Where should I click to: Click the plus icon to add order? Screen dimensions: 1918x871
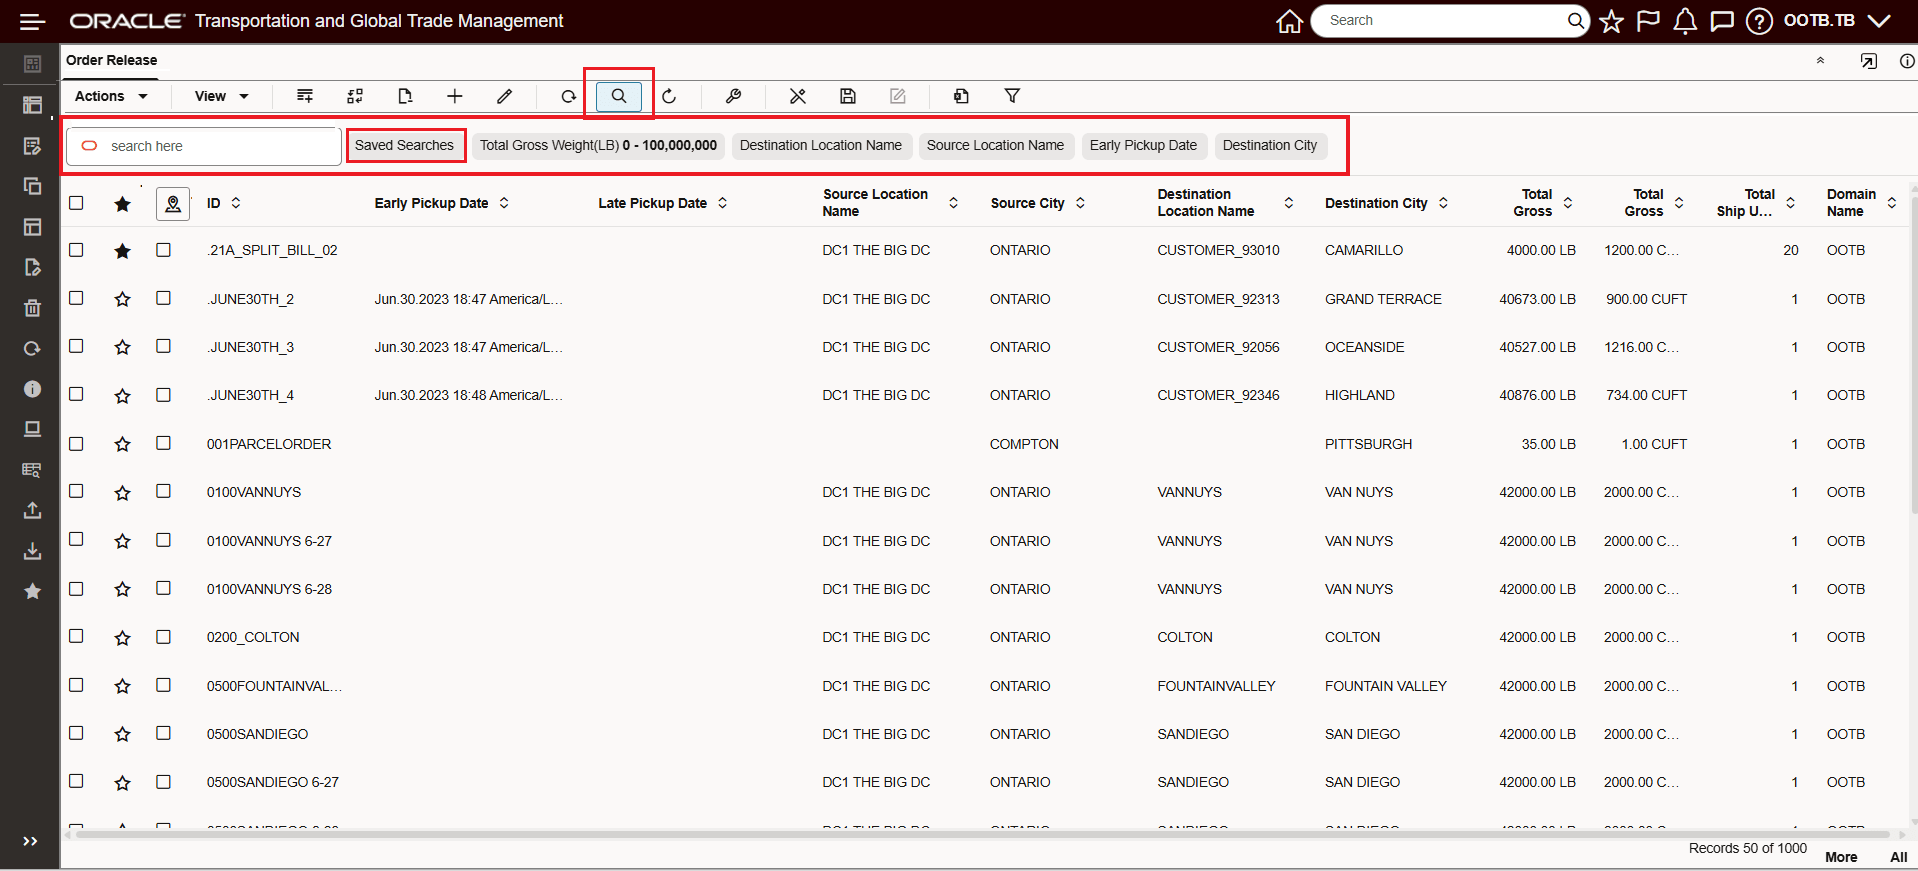tap(455, 96)
